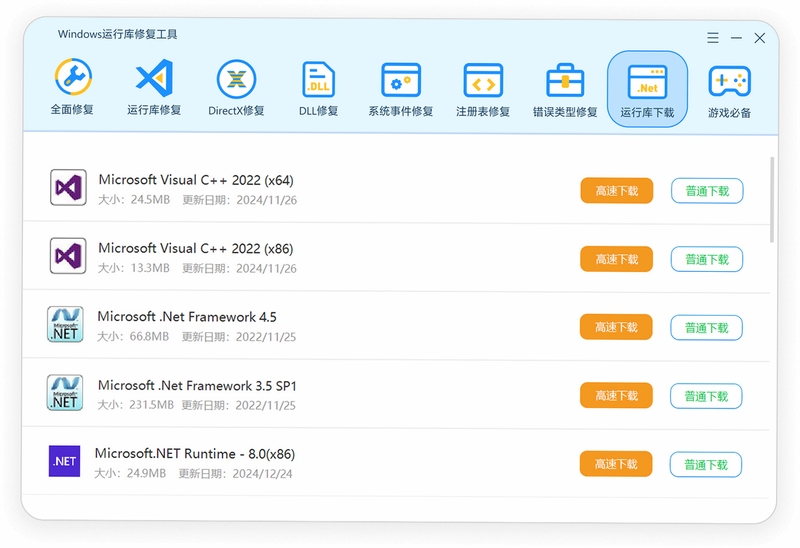Click the Visual C++ 2022 (x86) icon
The height and width of the screenshot is (548, 800).
68,256
